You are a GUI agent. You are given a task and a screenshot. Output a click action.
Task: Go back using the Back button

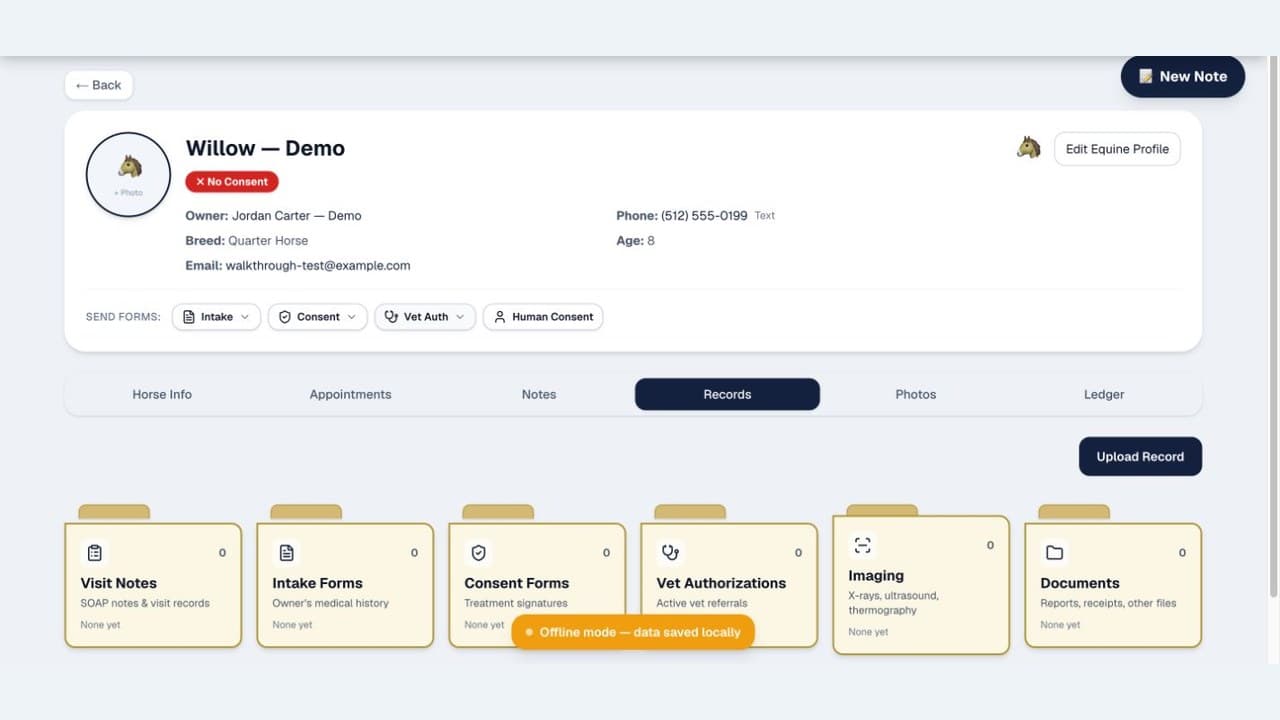tap(99, 85)
